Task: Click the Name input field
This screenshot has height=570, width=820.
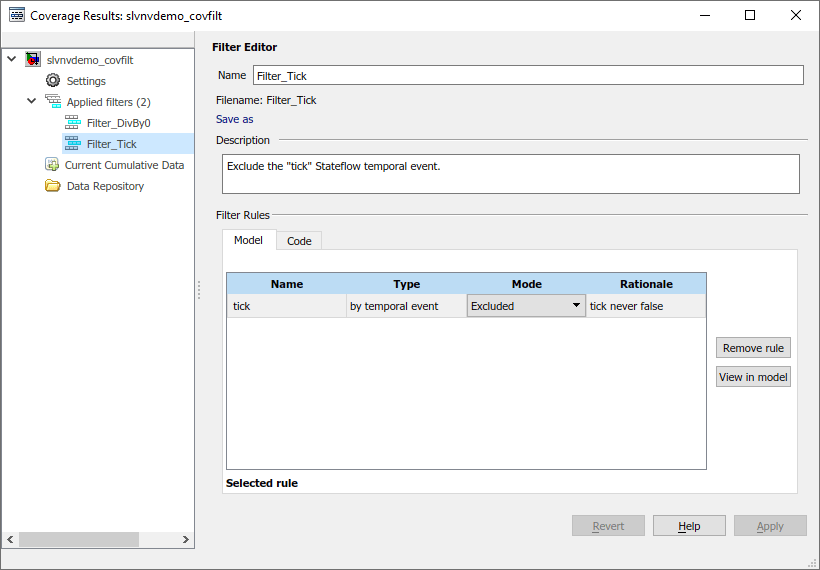Action: [x=528, y=75]
